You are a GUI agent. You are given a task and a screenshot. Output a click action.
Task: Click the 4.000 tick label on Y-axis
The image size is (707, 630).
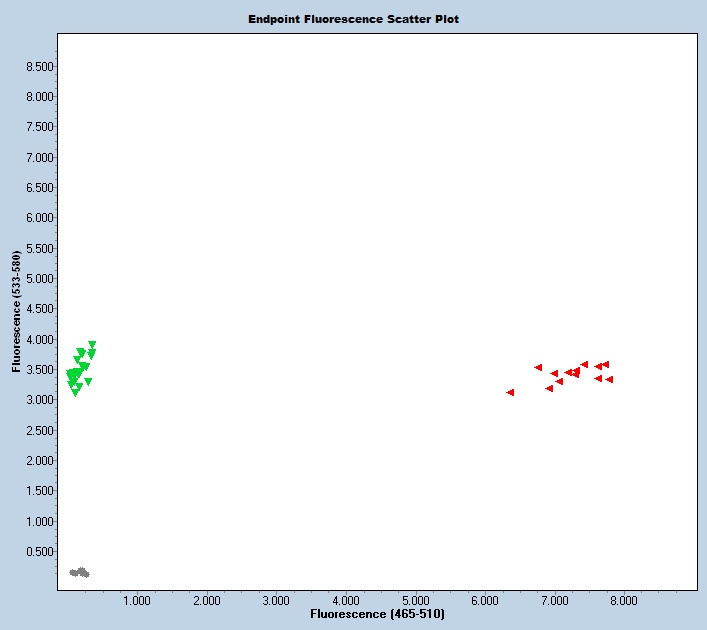click(x=39, y=340)
